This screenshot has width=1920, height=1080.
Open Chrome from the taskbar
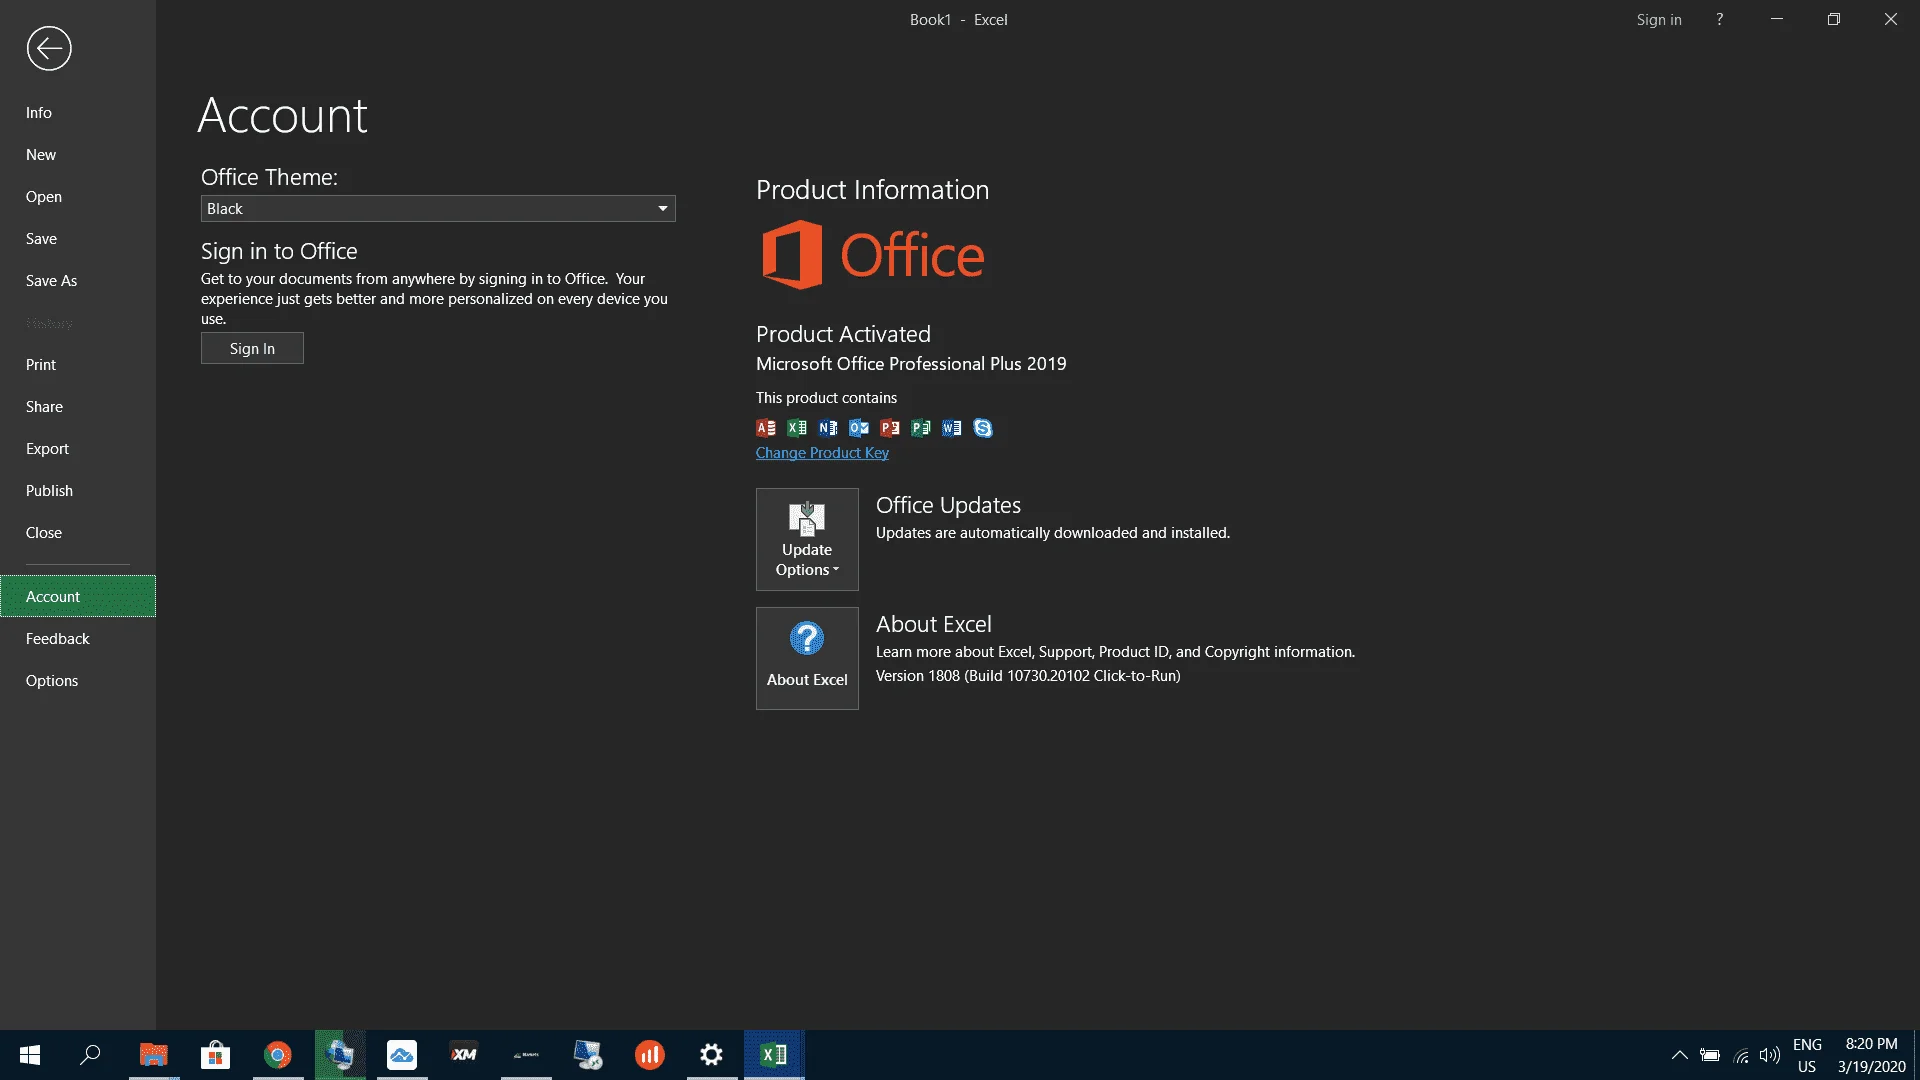[278, 1055]
